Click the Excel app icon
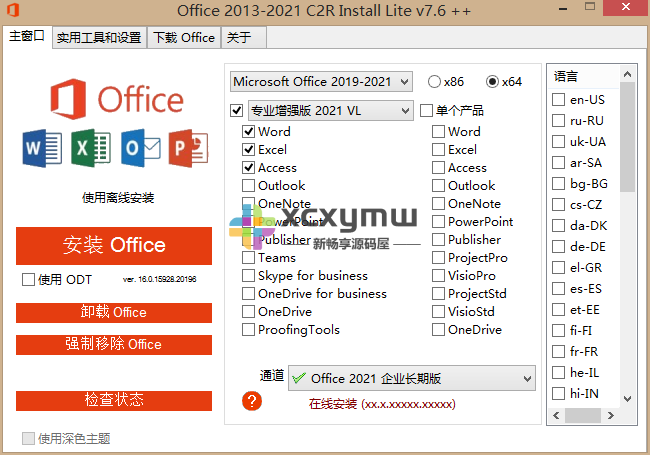The image size is (650, 455). coord(91,148)
